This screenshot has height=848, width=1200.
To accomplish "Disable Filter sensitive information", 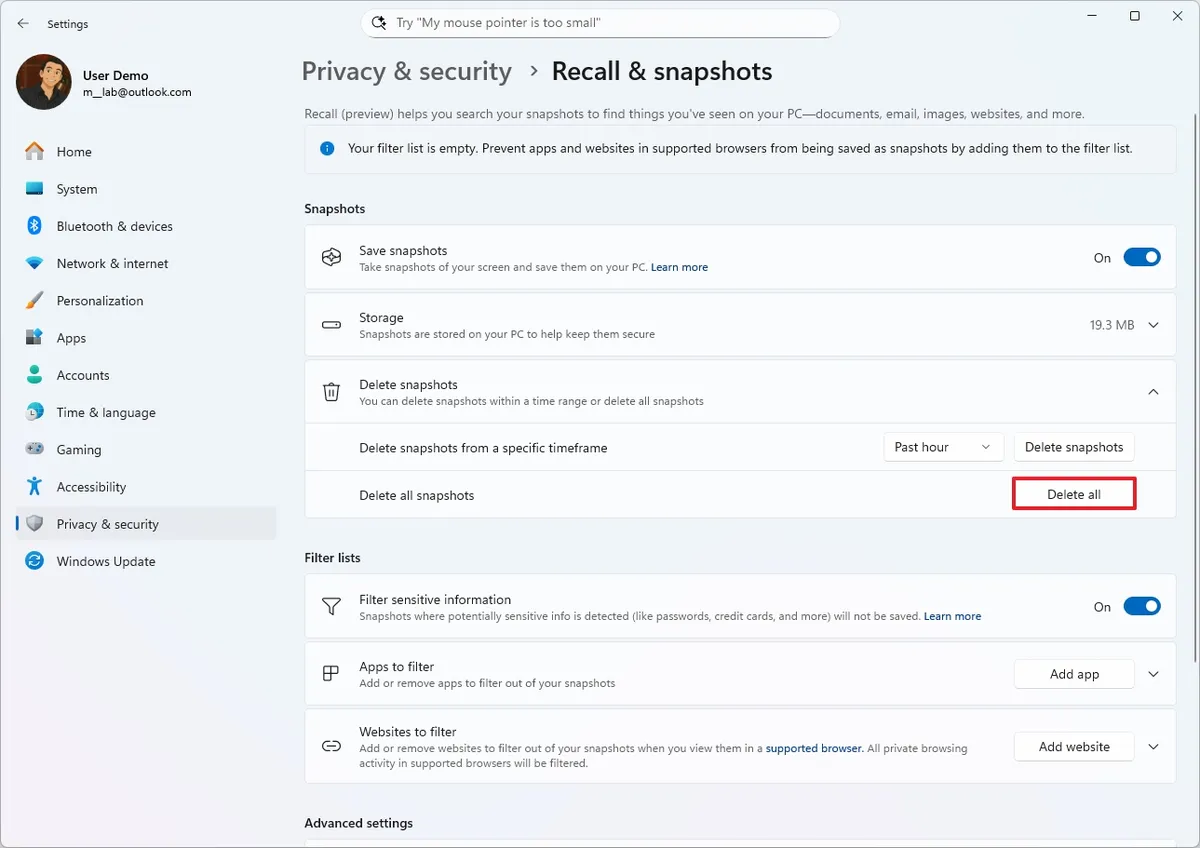I will pyautogui.click(x=1141, y=606).
